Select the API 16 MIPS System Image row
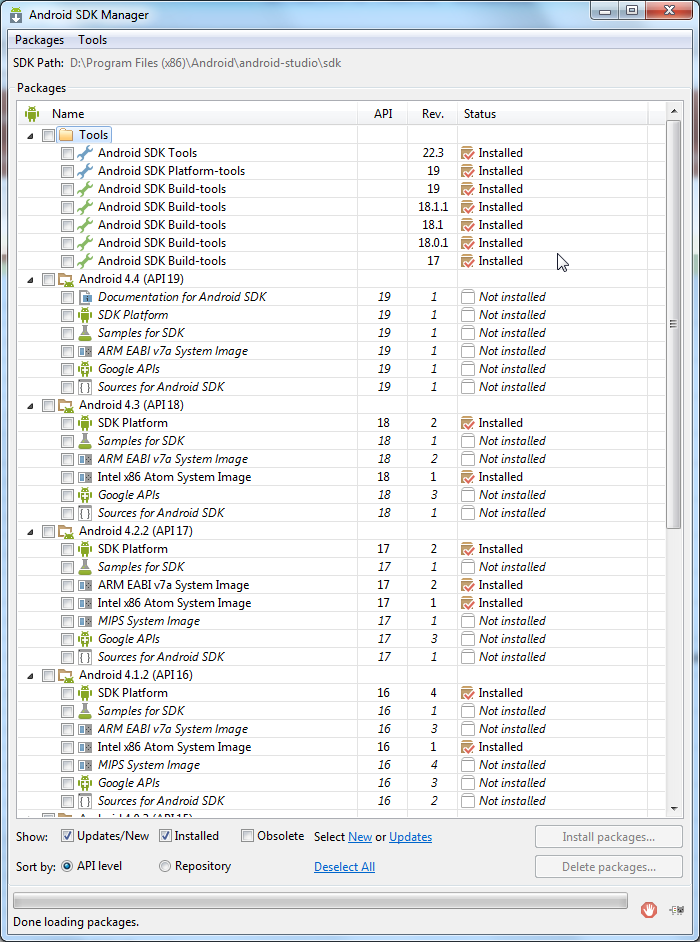This screenshot has height=942, width=700. pyautogui.click(x=341, y=765)
